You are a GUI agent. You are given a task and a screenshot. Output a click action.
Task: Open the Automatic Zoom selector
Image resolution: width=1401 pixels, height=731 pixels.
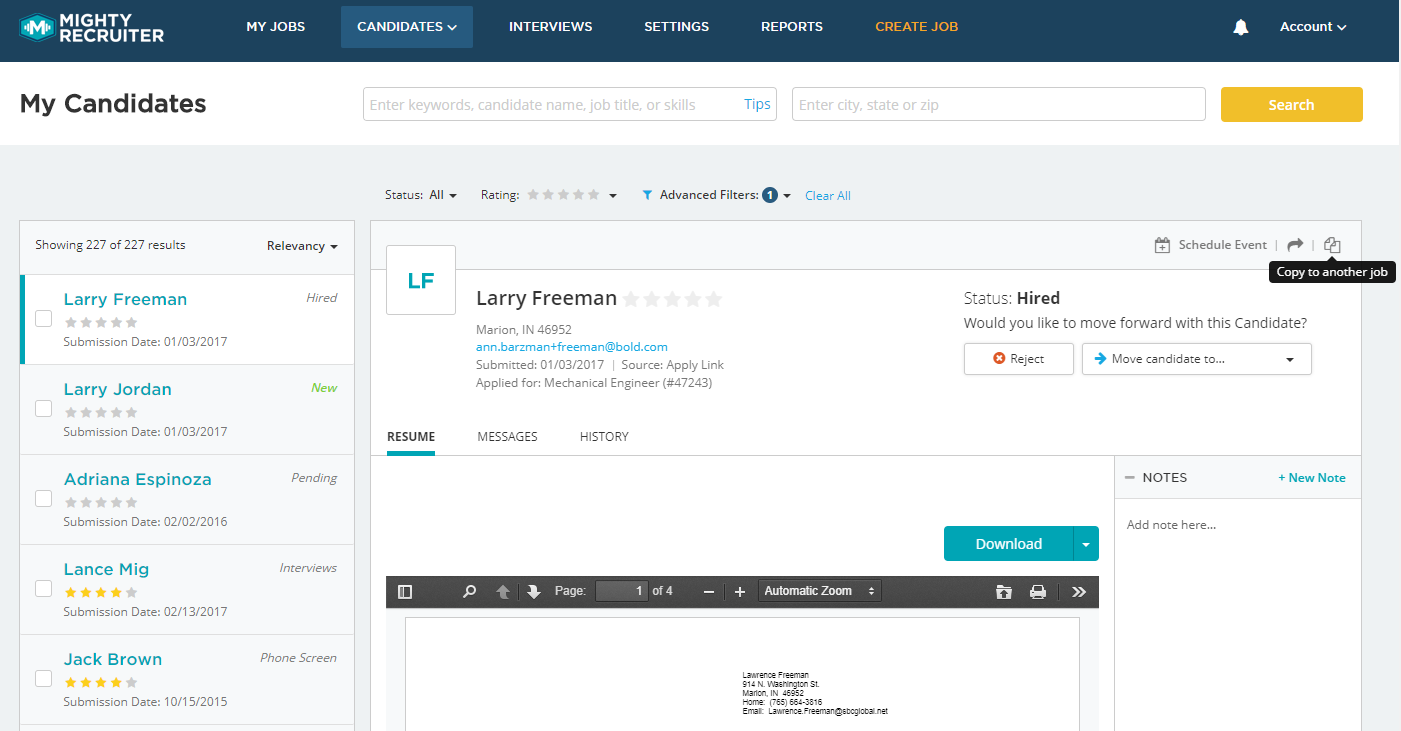[819, 591]
